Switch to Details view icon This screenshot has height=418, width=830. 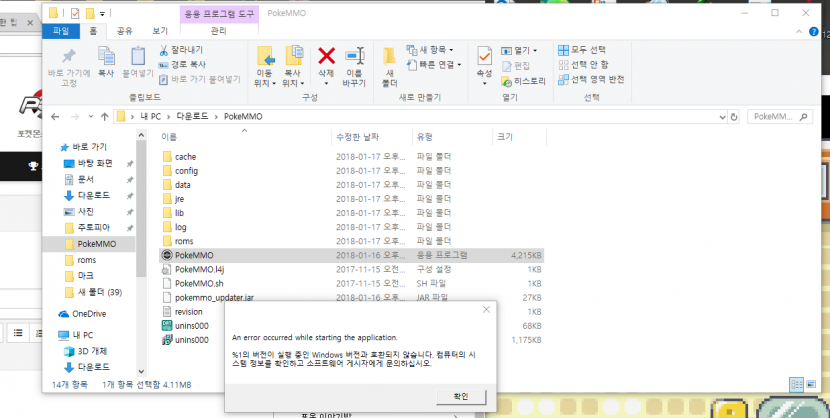click(x=796, y=385)
